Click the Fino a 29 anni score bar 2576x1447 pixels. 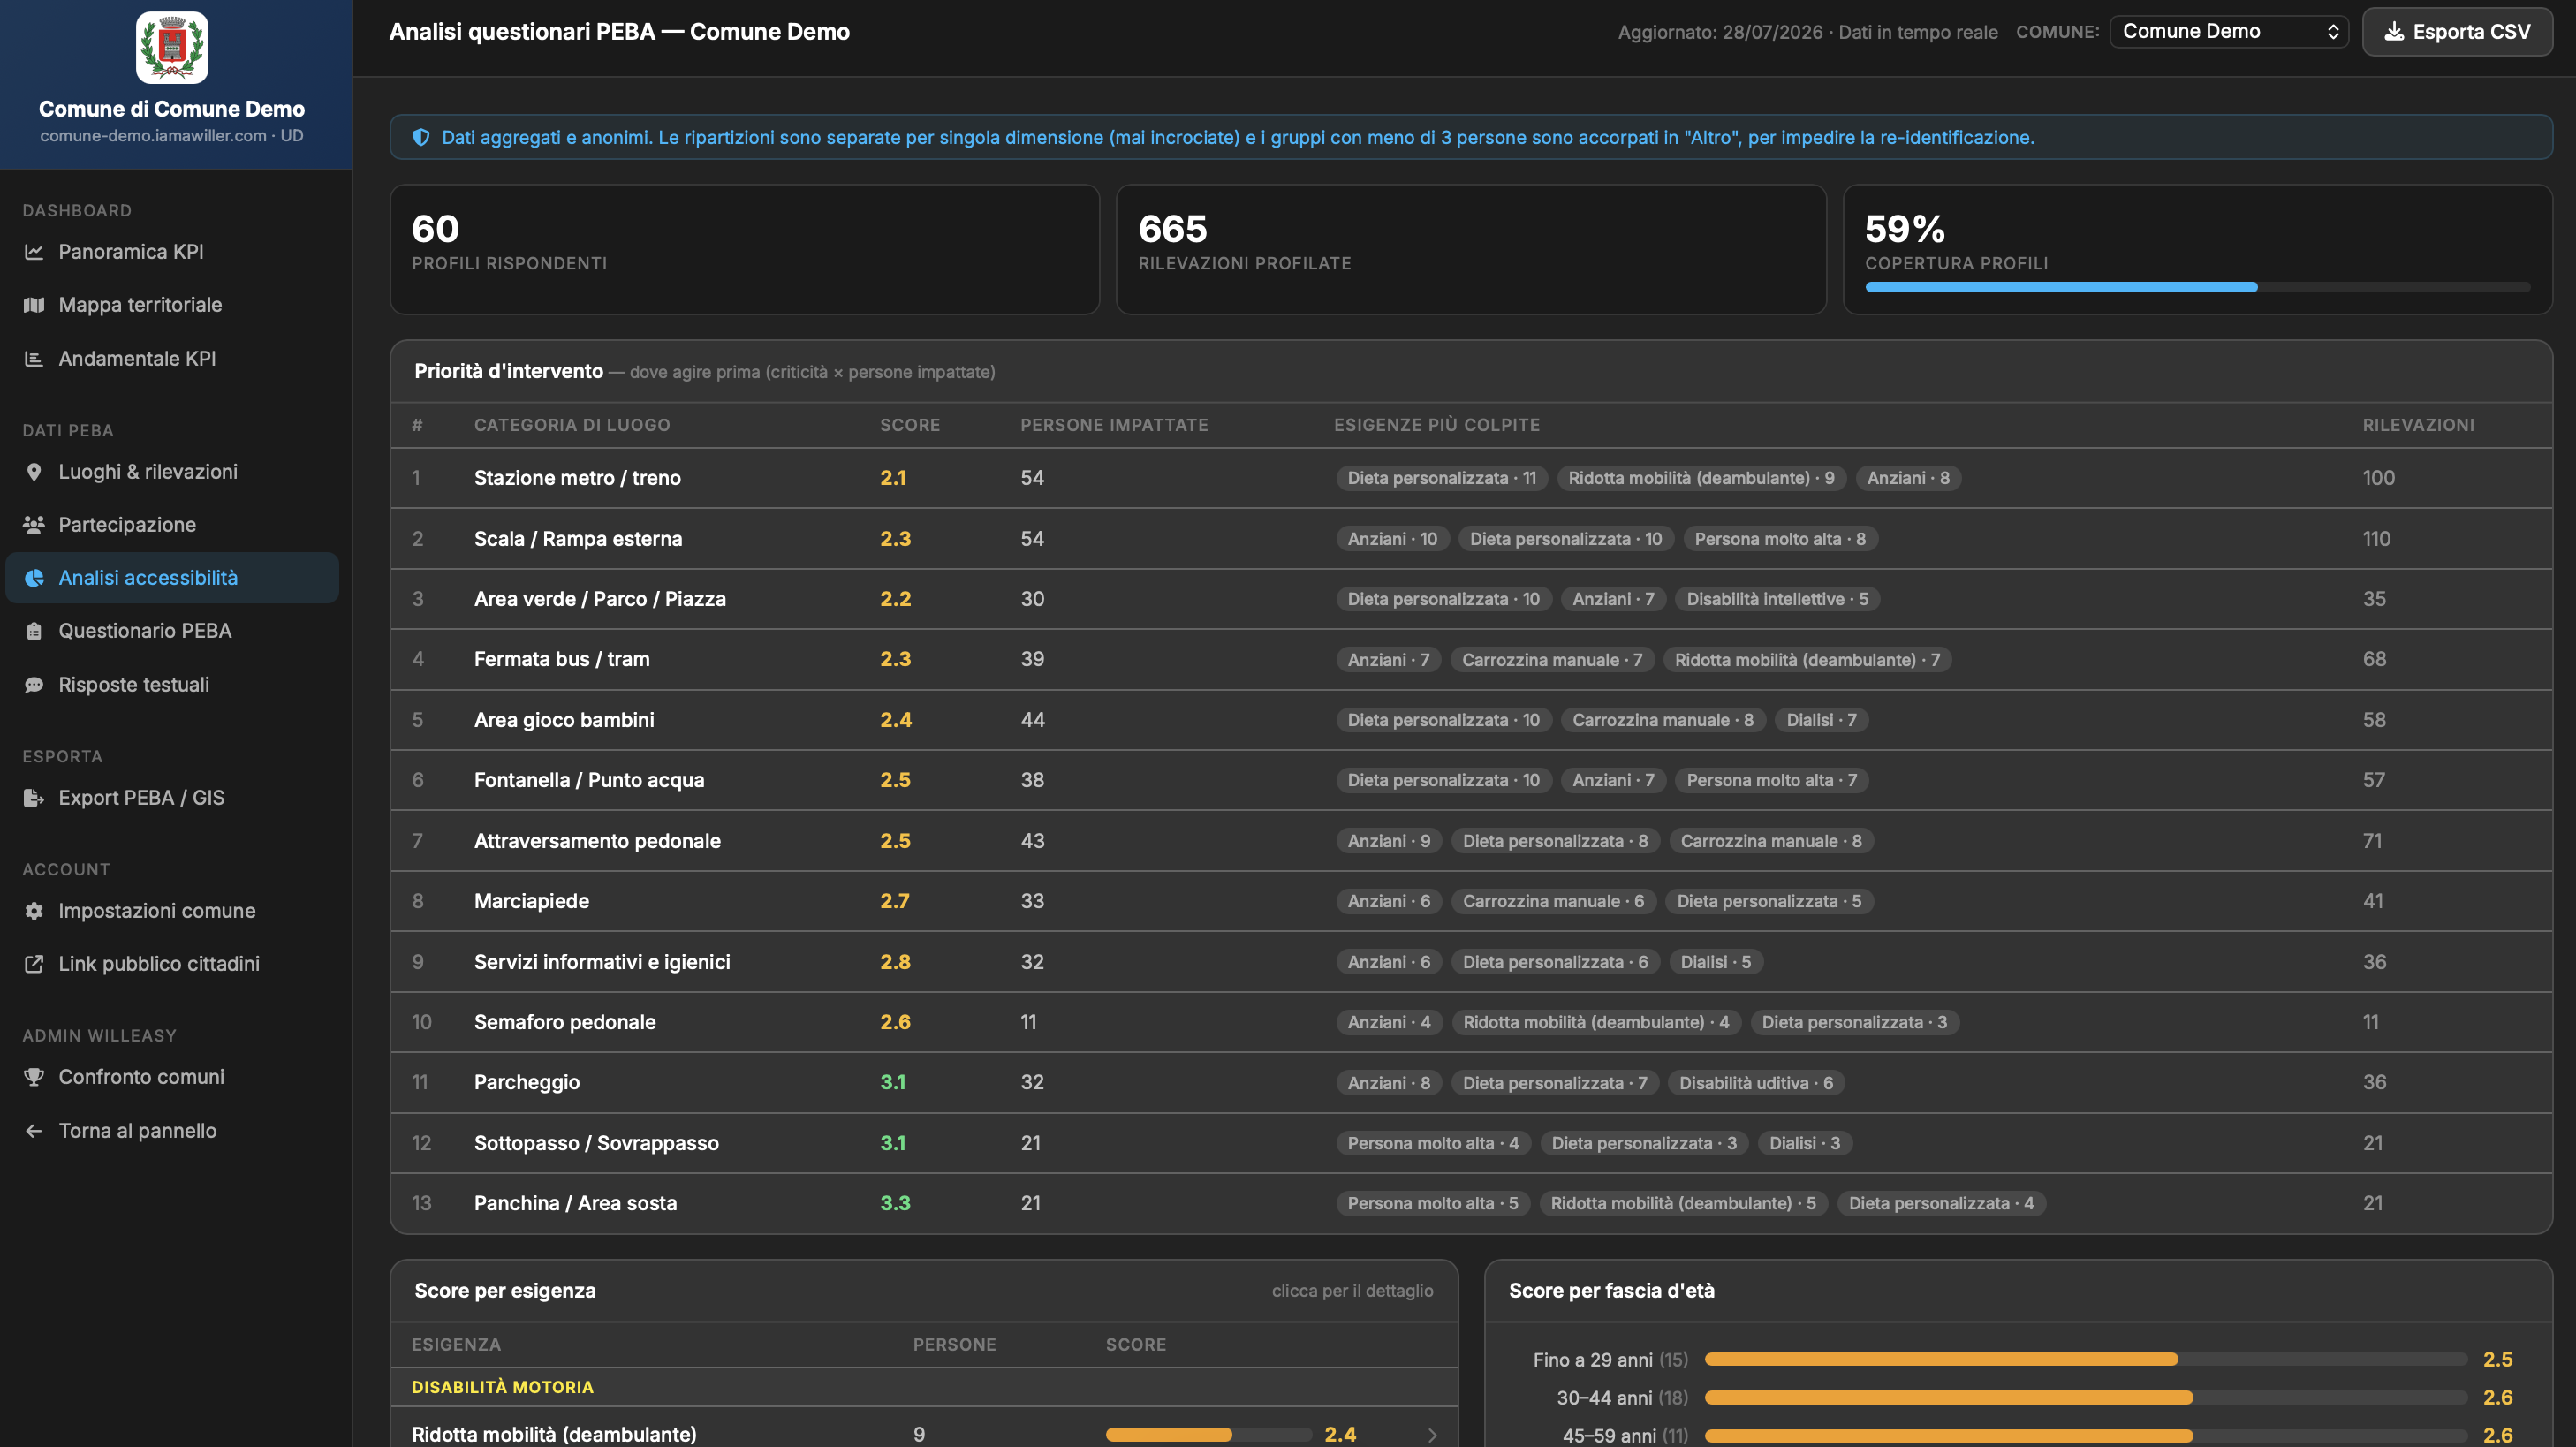coord(2086,1359)
